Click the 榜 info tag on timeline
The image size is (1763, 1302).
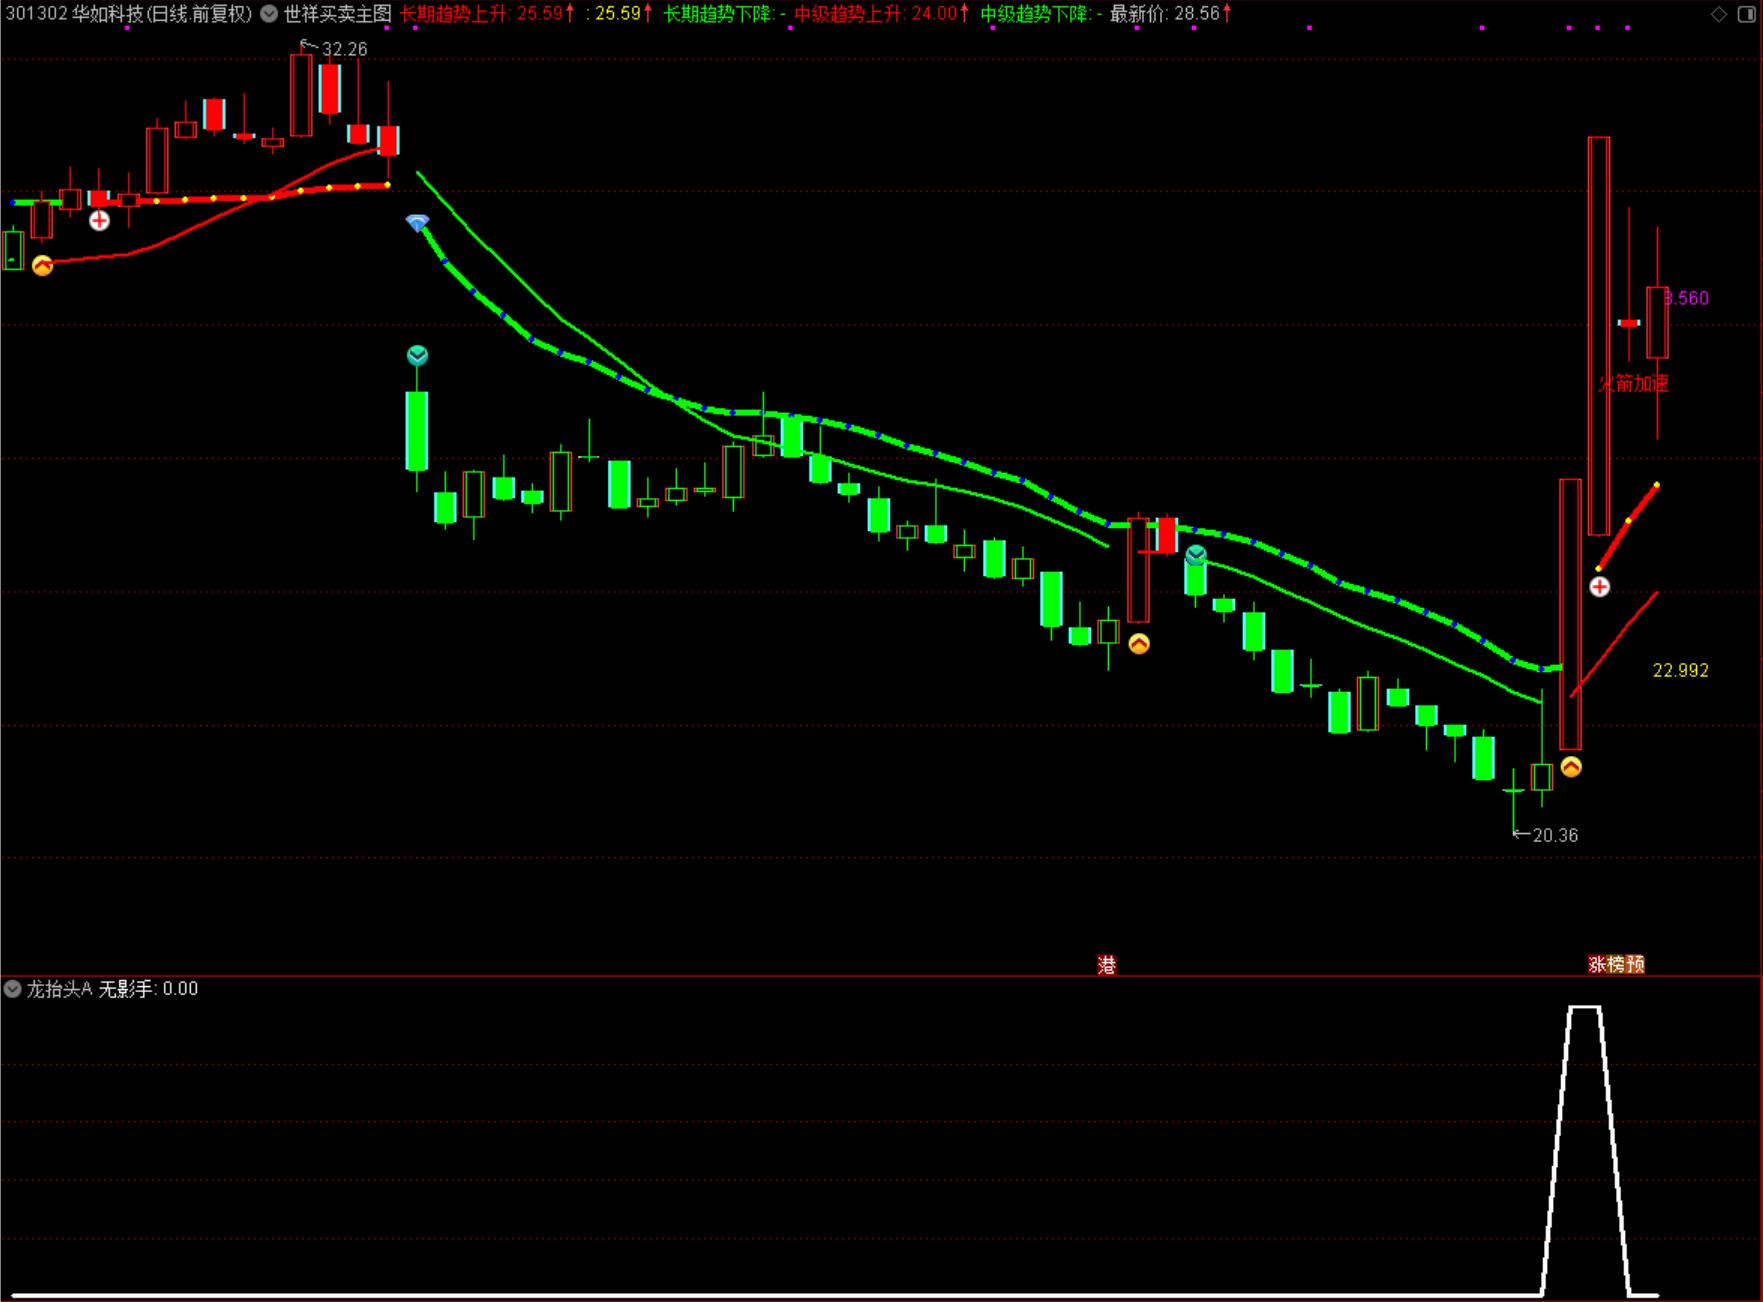click(x=1616, y=964)
